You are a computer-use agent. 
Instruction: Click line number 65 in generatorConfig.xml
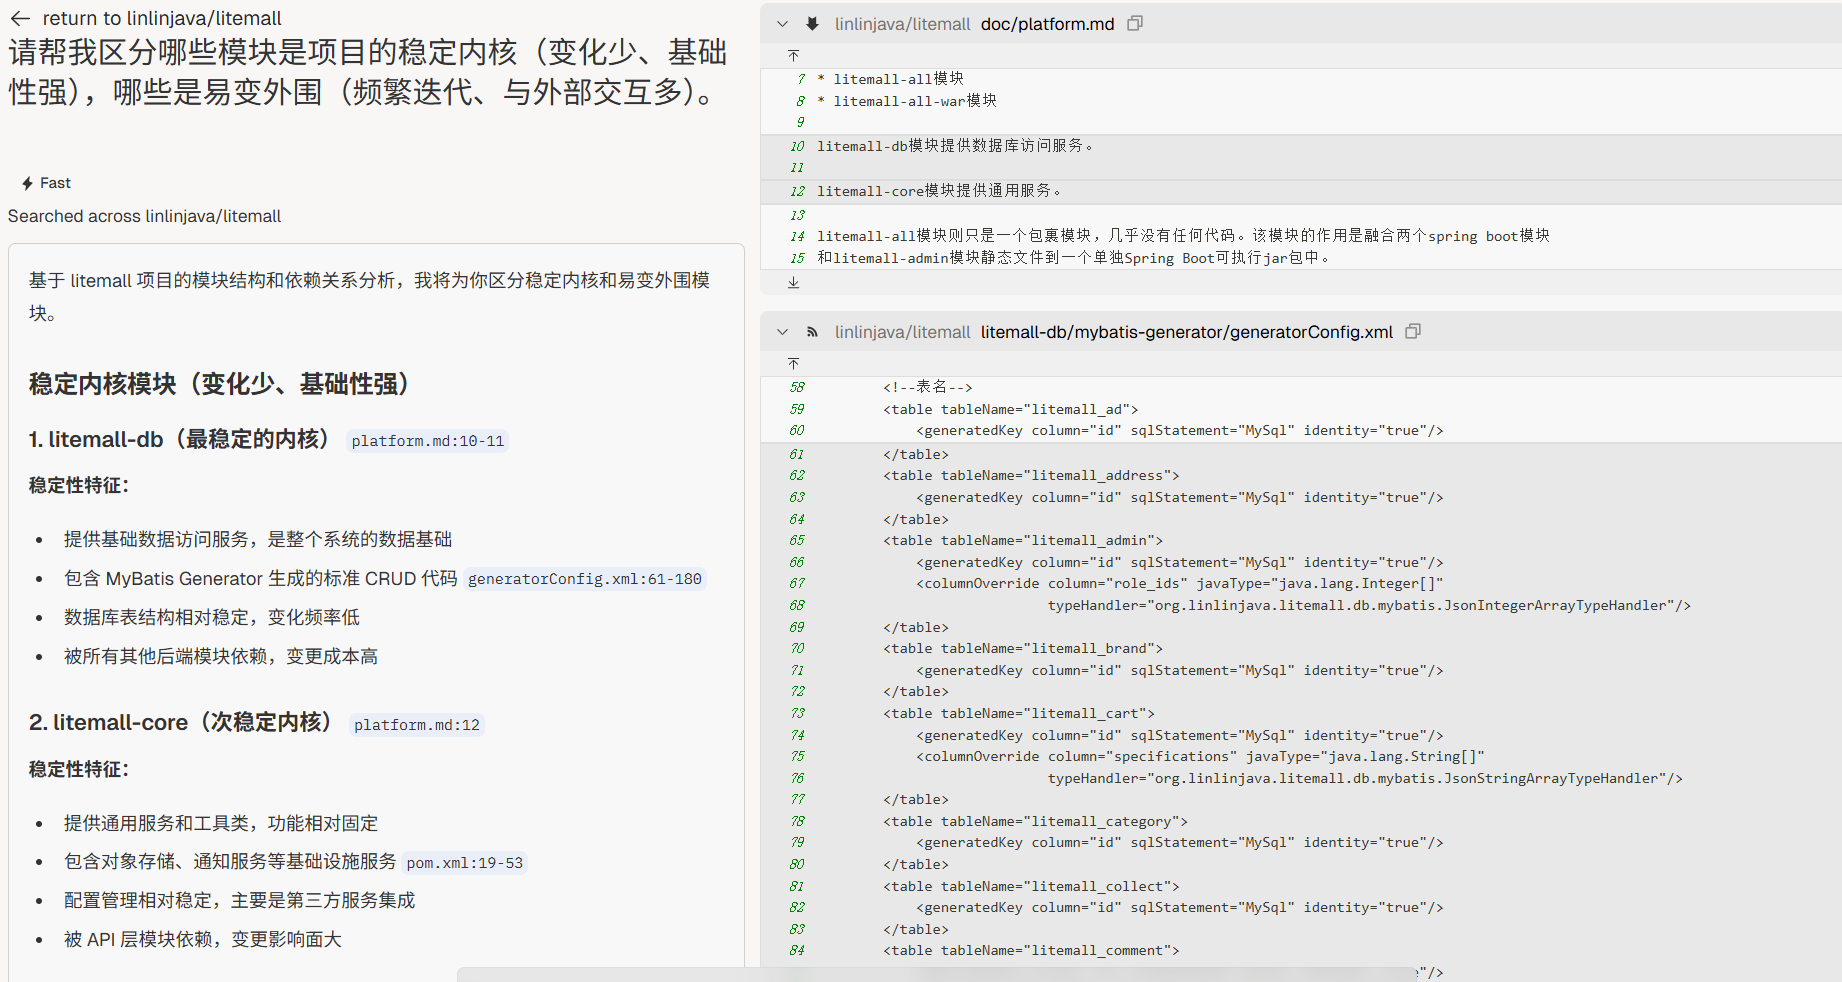coord(797,540)
